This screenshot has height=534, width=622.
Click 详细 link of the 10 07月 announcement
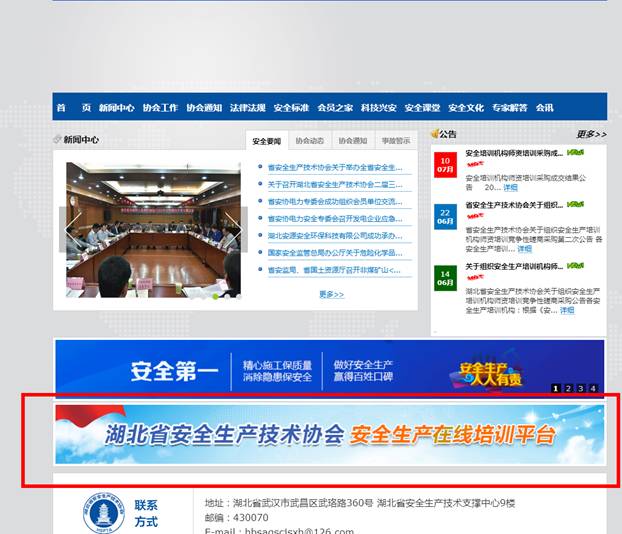coord(511,187)
